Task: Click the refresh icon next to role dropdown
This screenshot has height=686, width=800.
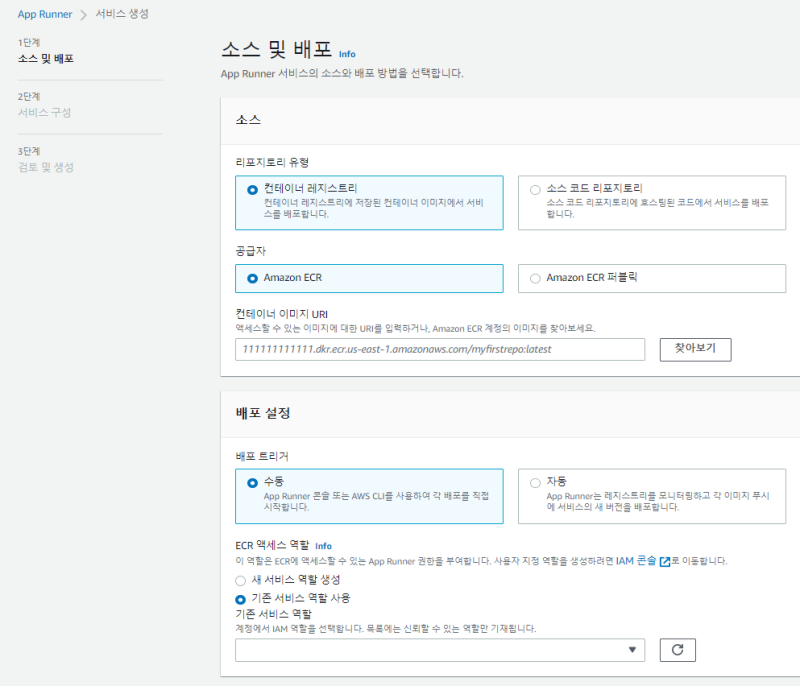Action: 677,650
